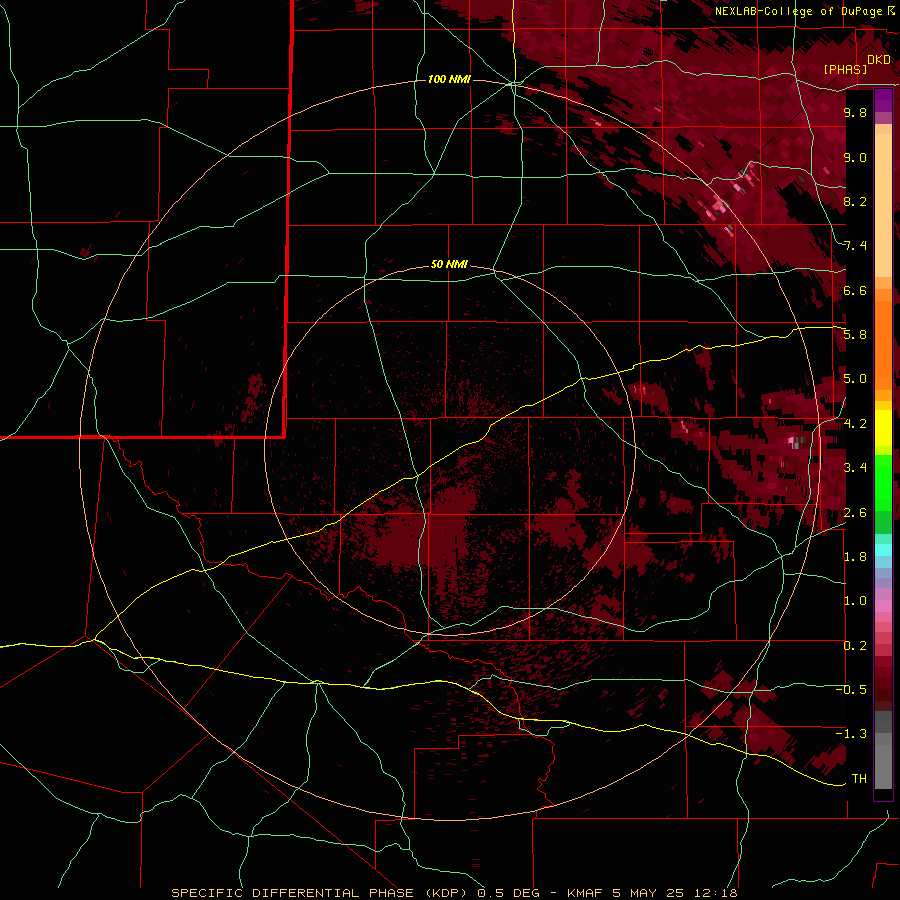The image size is (900, 900).
Task: Click the 8.2 scale value
Action: [x=855, y=201]
